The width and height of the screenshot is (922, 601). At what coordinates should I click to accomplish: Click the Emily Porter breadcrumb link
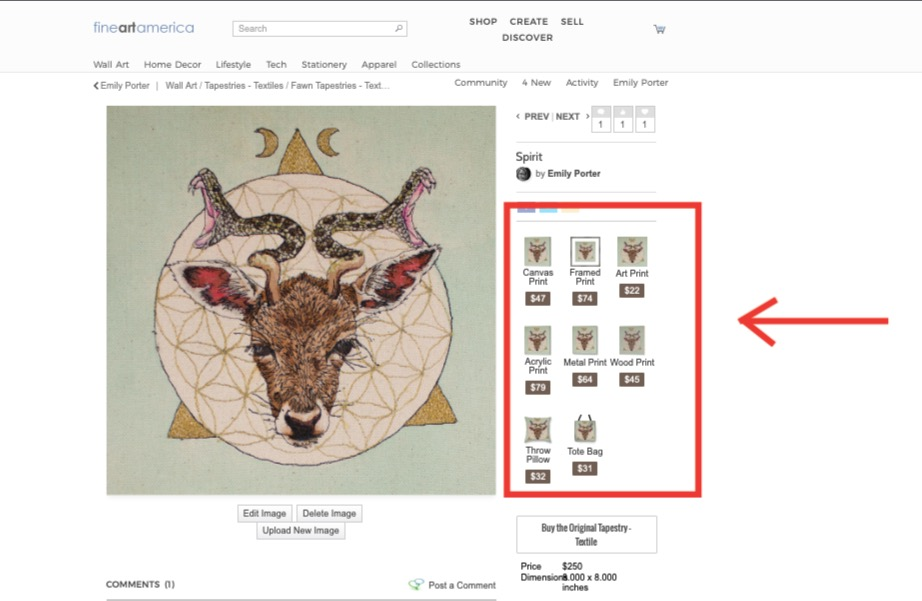click(x=125, y=86)
